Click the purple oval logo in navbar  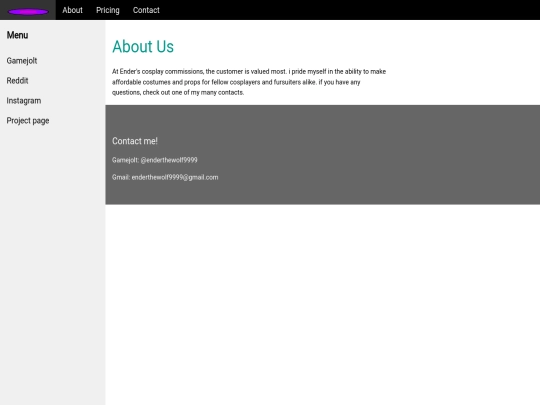click(28, 12)
